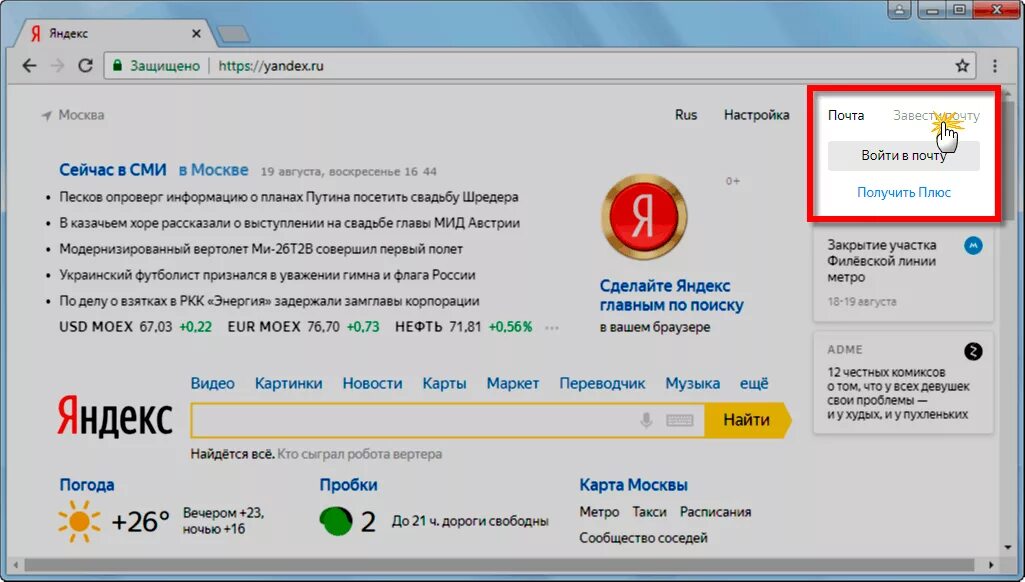Screen dimensions: 1025x582
Task: Click the green traffic indicator icon
Action: pyautogui.click(x=336, y=521)
